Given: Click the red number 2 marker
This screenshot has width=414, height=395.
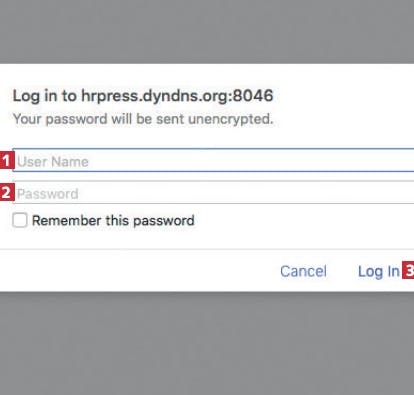Looking at the screenshot, I should point(6,192).
